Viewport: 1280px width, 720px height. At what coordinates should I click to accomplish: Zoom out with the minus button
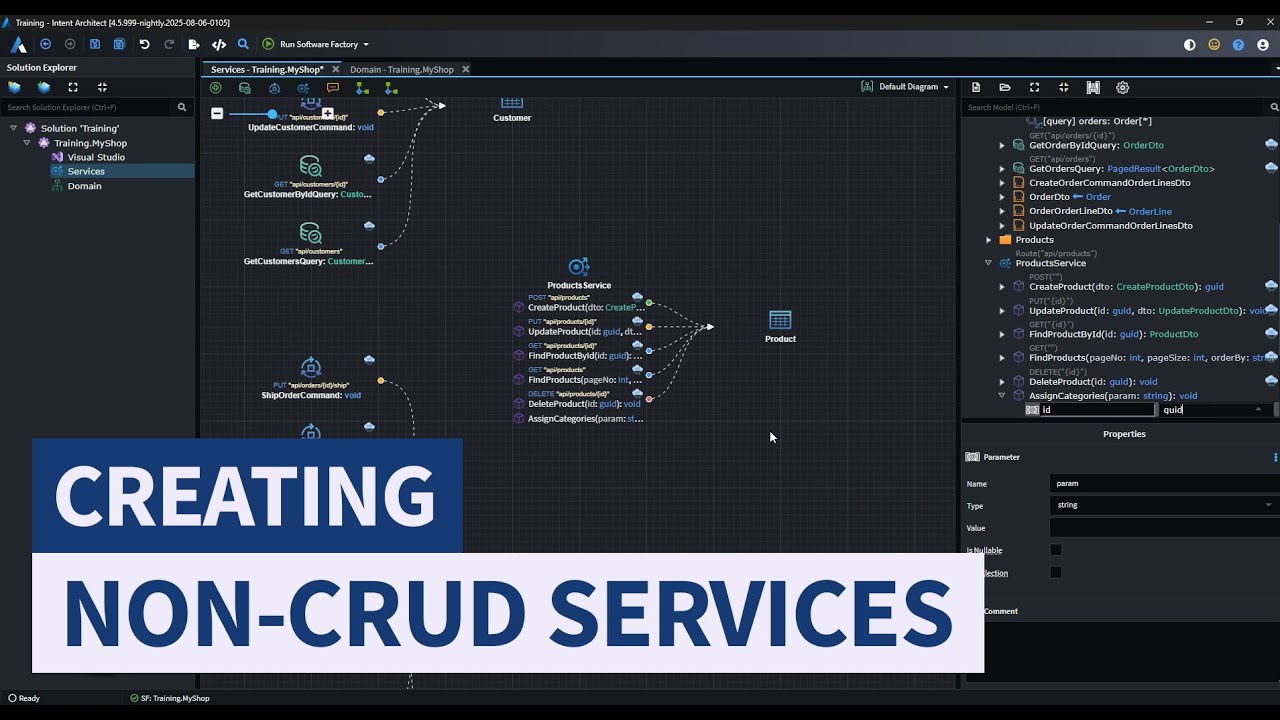(x=217, y=114)
